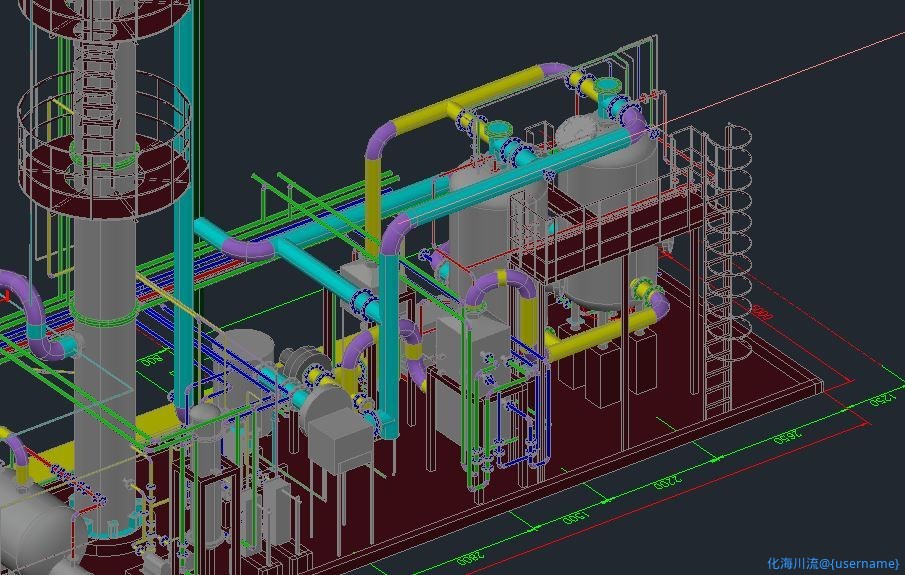Screen dimensions: 905x575
Task: Select the long cyan vertical pipe beside column
Action: pos(184,200)
